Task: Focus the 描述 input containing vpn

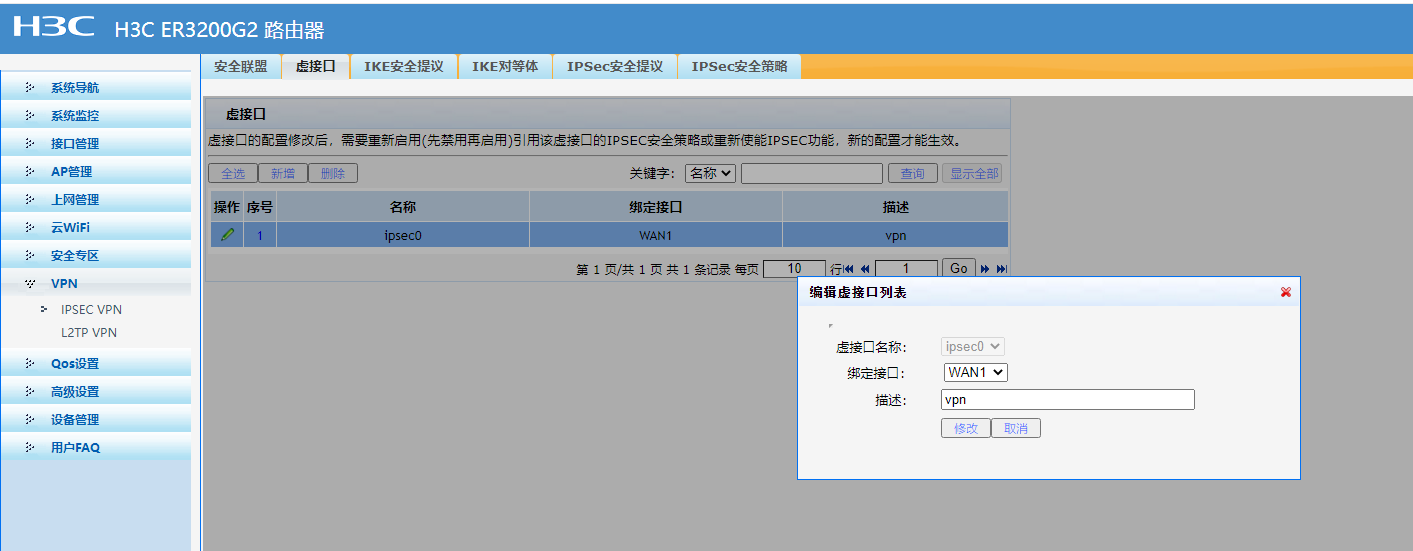Action: 1068,400
